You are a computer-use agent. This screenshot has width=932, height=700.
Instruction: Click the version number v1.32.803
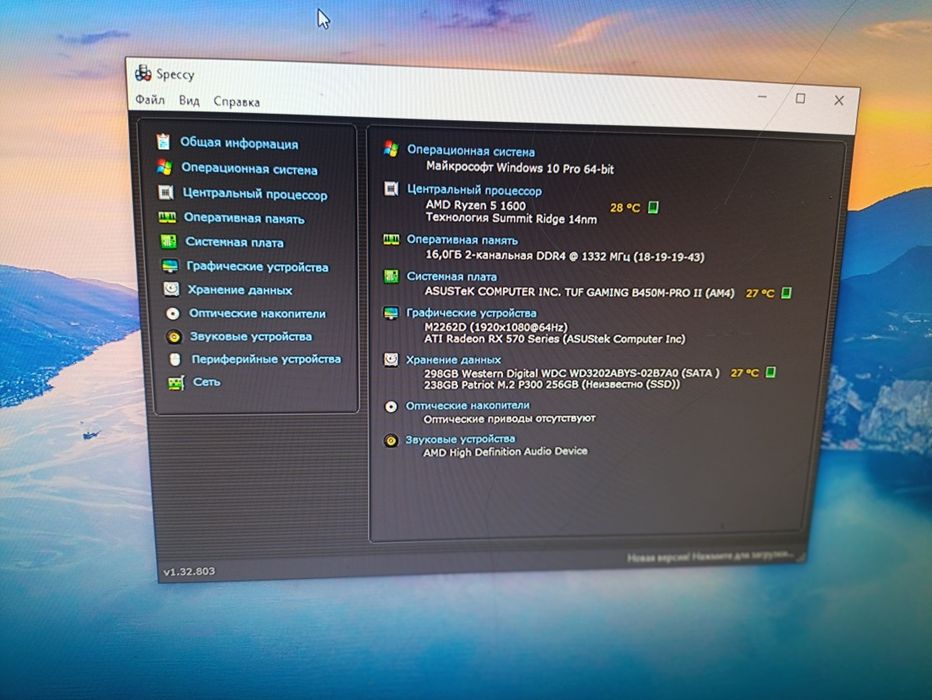[x=189, y=571]
